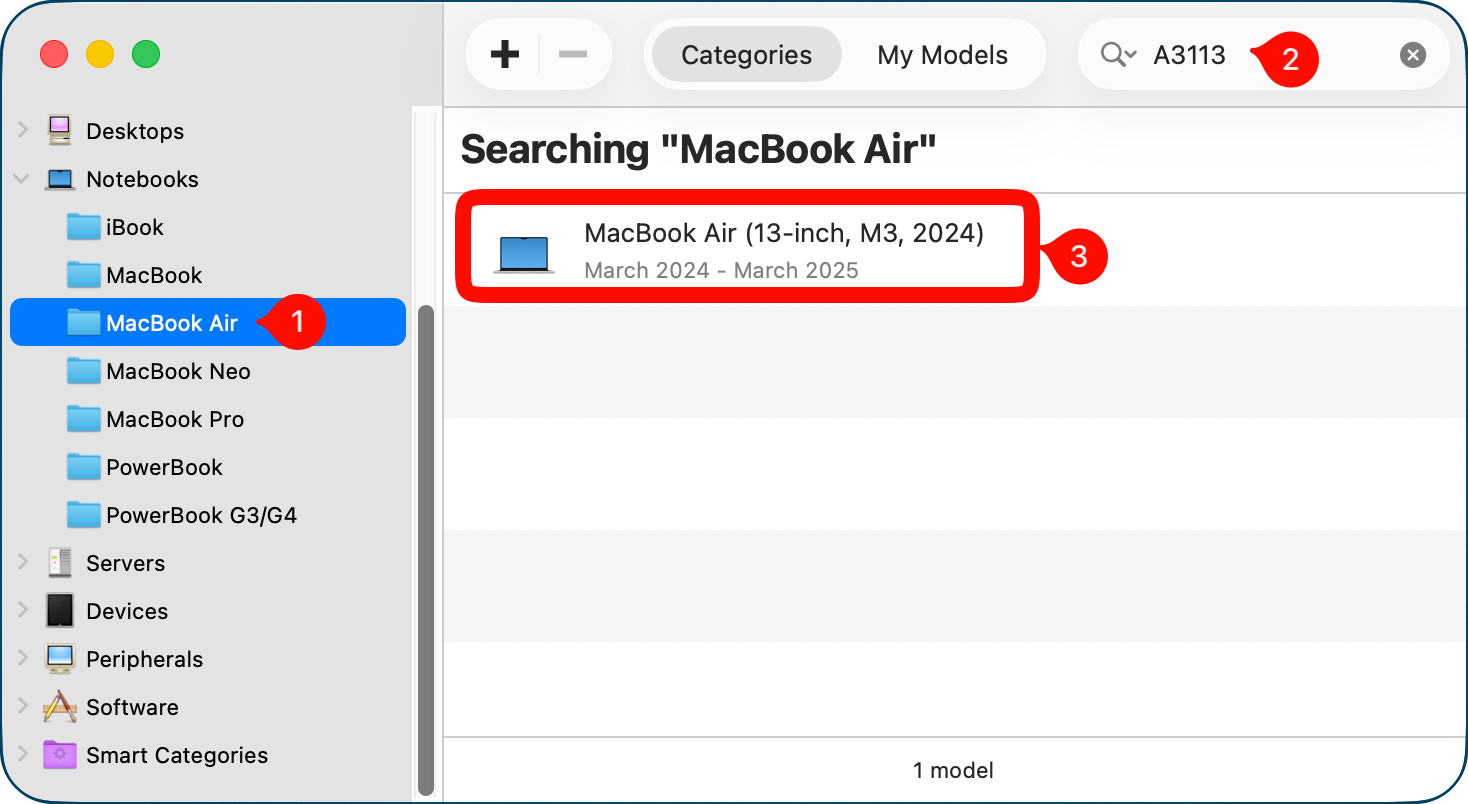The width and height of the screenshot is (1468, 804).
Task: Switch to the My Models tab
Action: [942, 54]
